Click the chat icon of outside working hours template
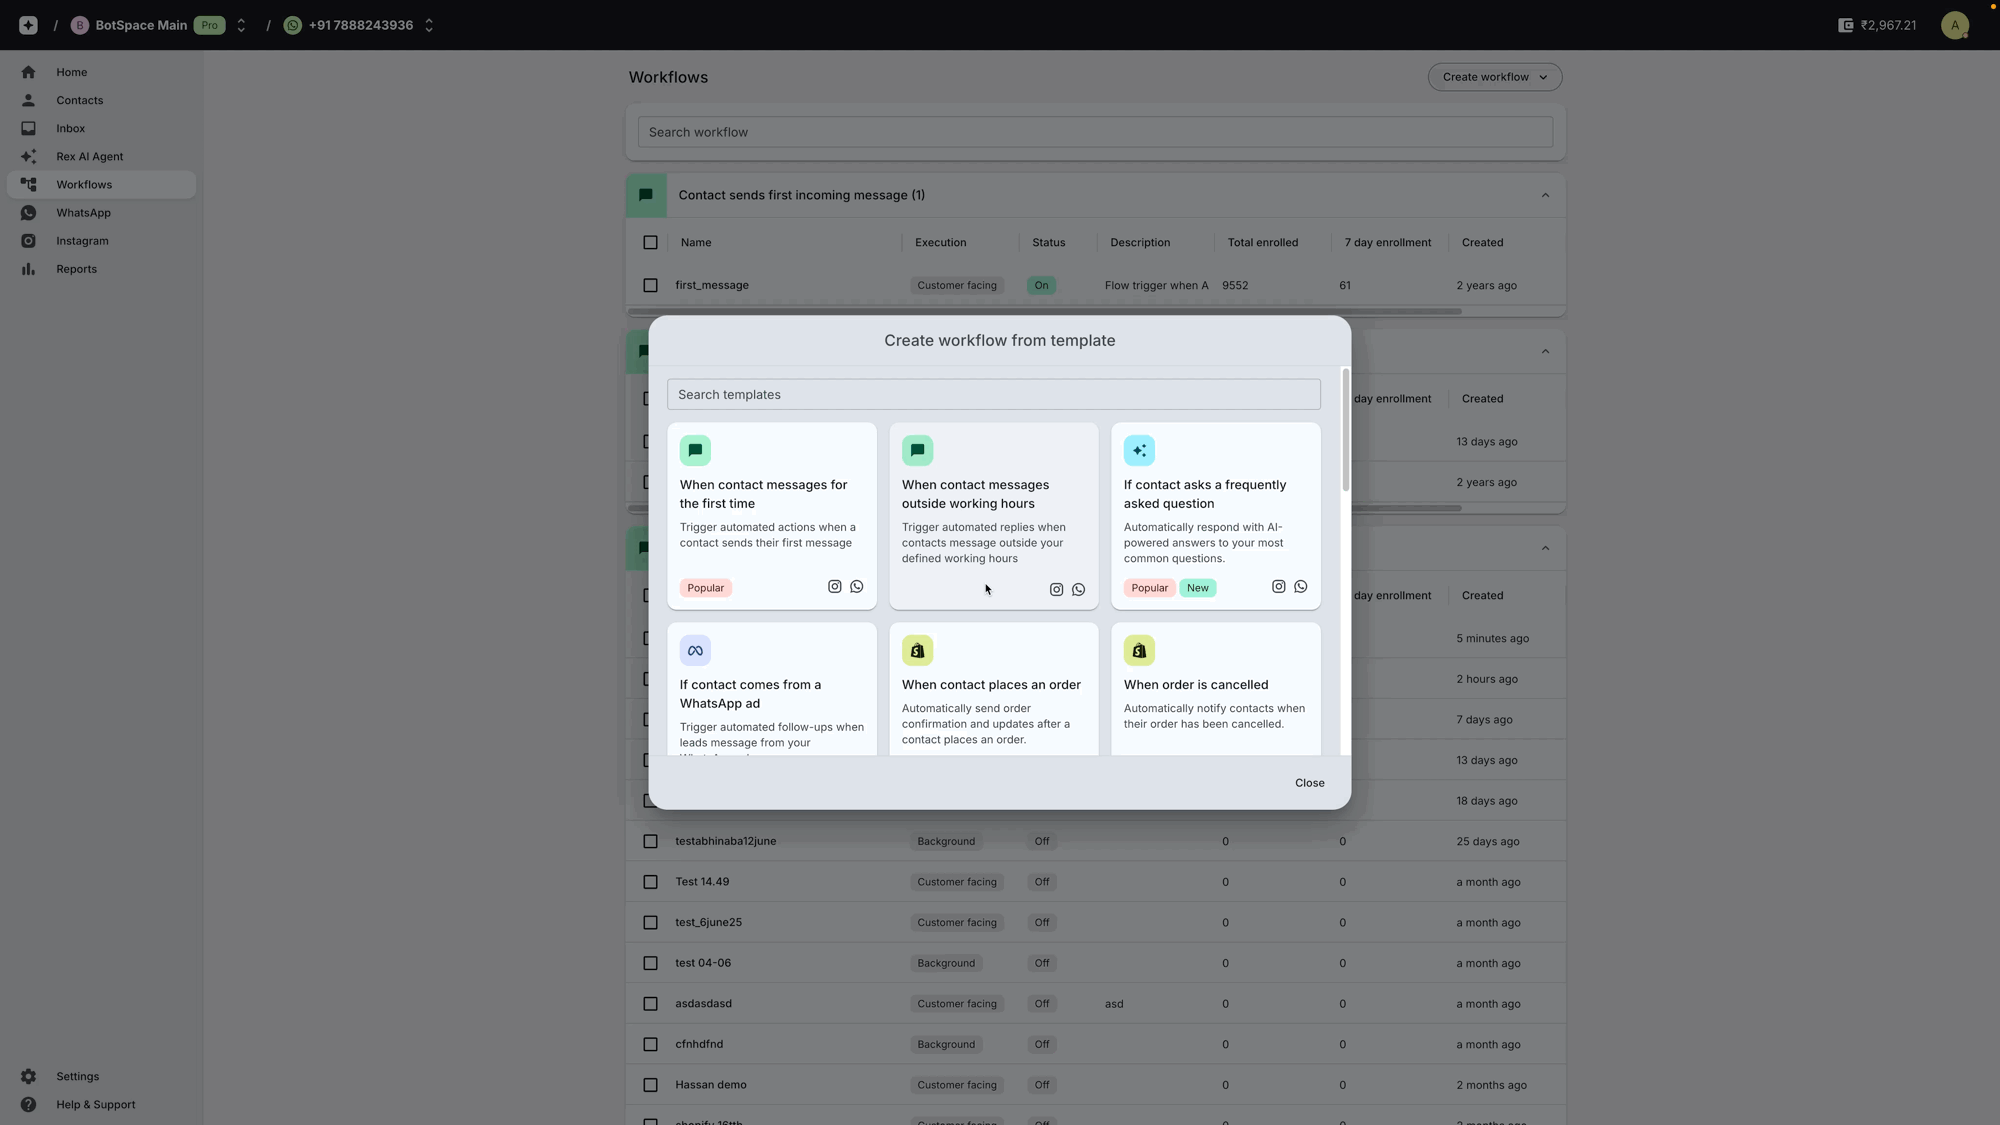The image size is (2000, 1125). tap(917, 450)
